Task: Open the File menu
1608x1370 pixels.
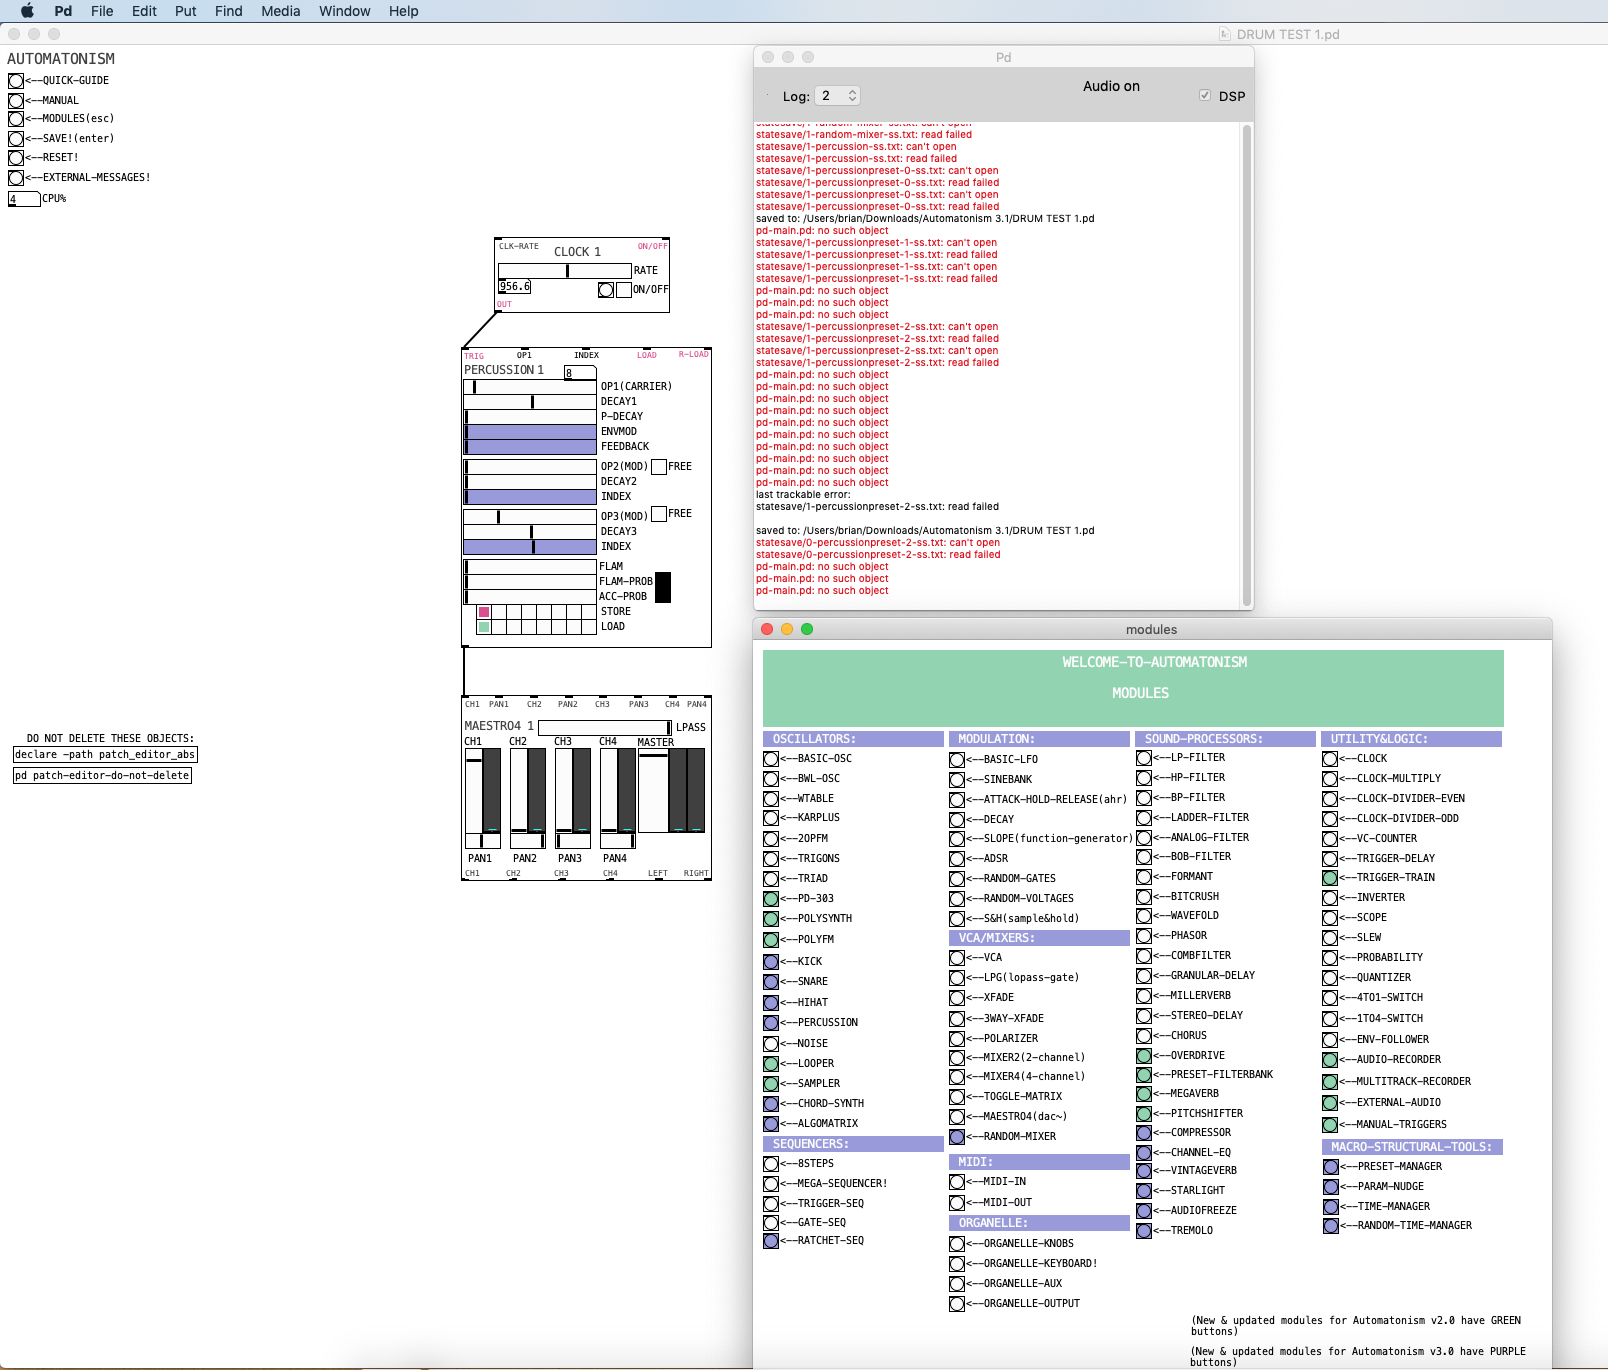Action: tap(102, 11)
